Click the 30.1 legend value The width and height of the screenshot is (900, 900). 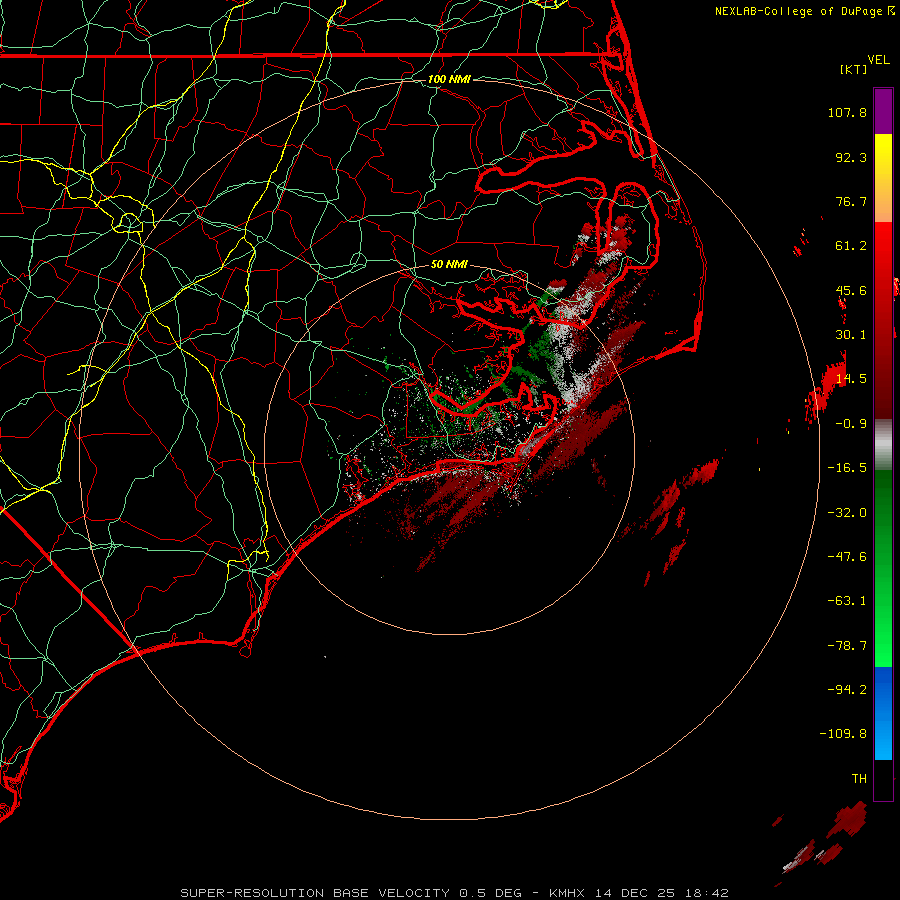(851, 335)
